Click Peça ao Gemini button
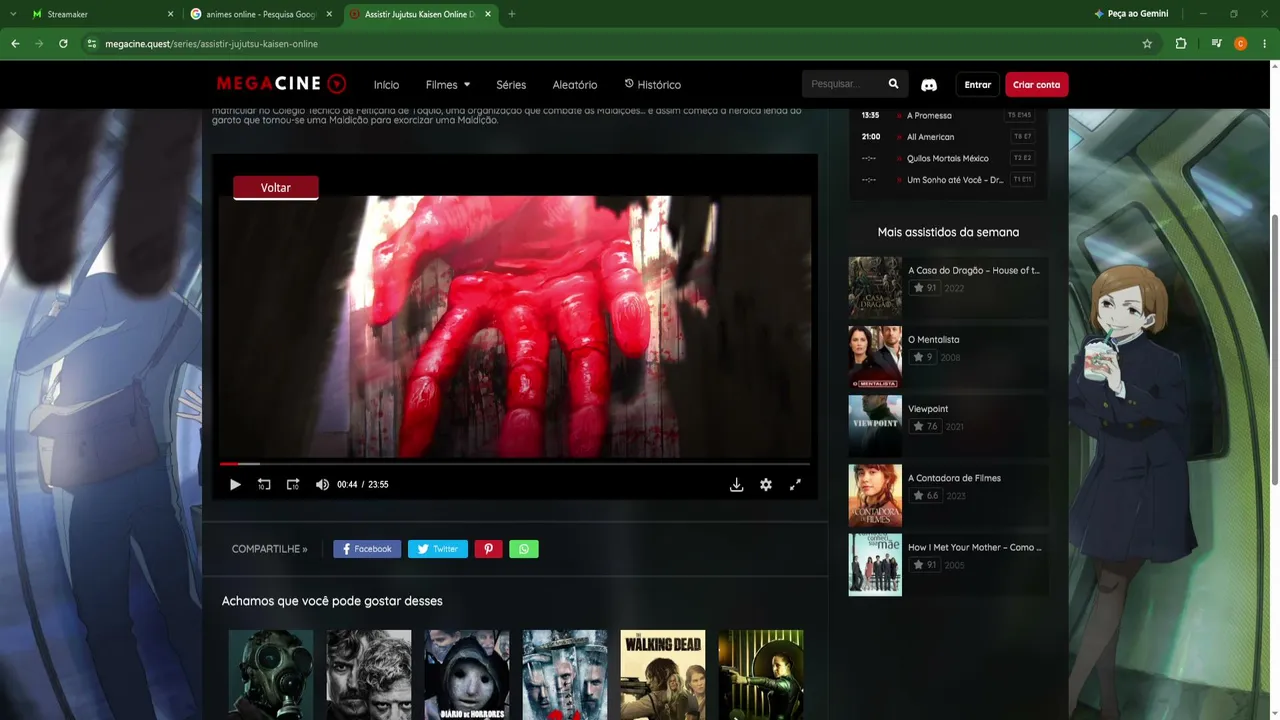Screen dimensions: 1280x720 pyautogui.click(x=1131, y=14)
